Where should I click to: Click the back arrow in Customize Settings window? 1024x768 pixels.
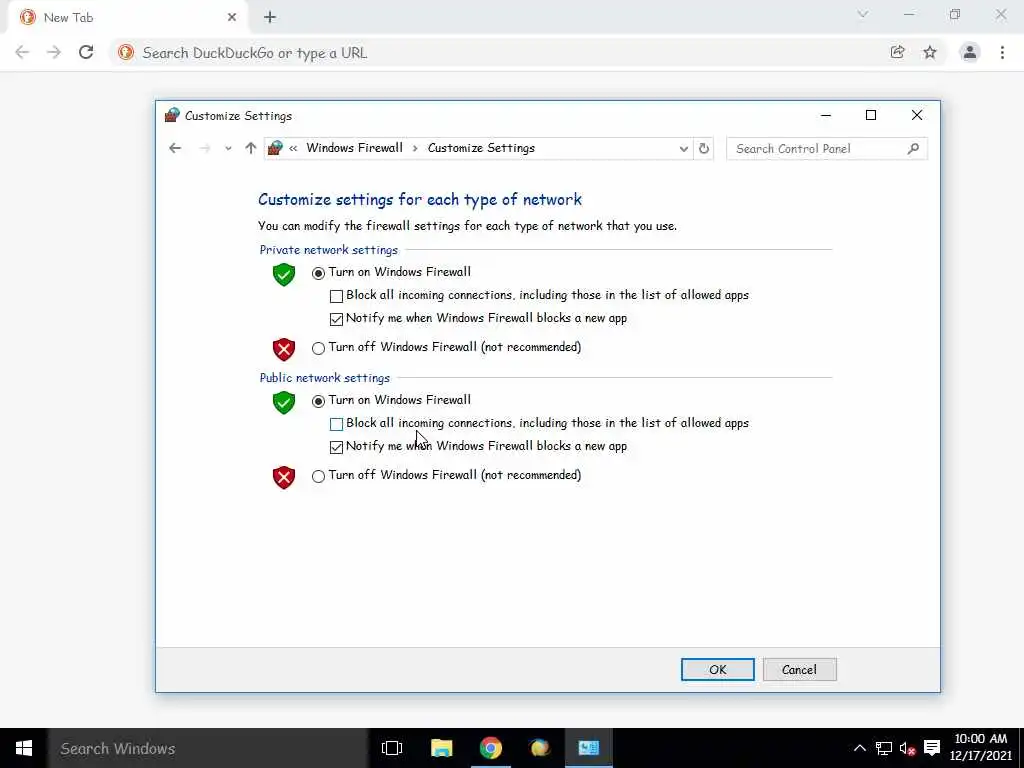pos(174,148)
